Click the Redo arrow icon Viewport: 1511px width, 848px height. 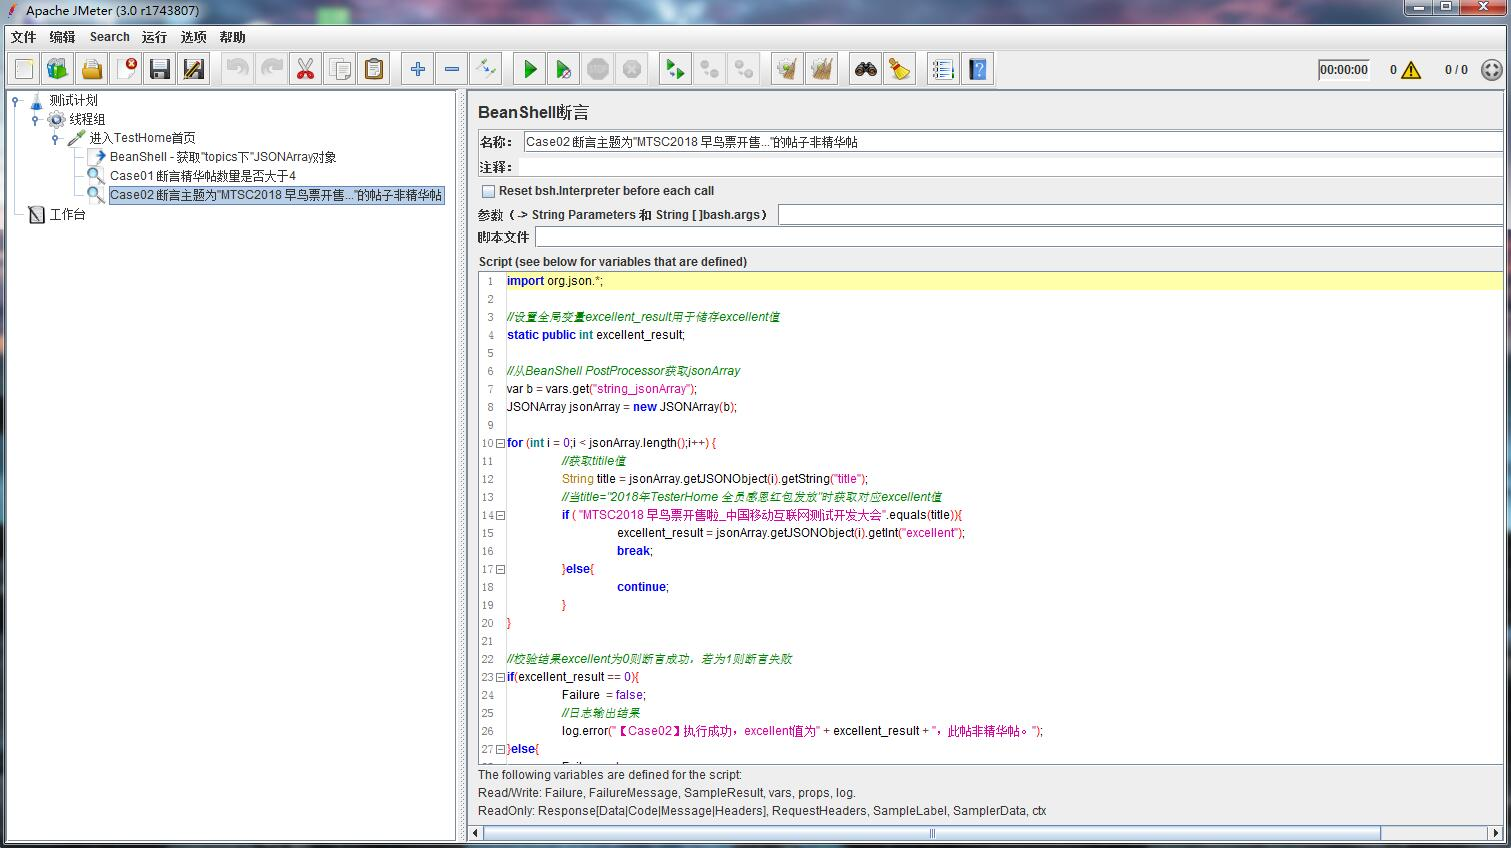tap(271, 69)
